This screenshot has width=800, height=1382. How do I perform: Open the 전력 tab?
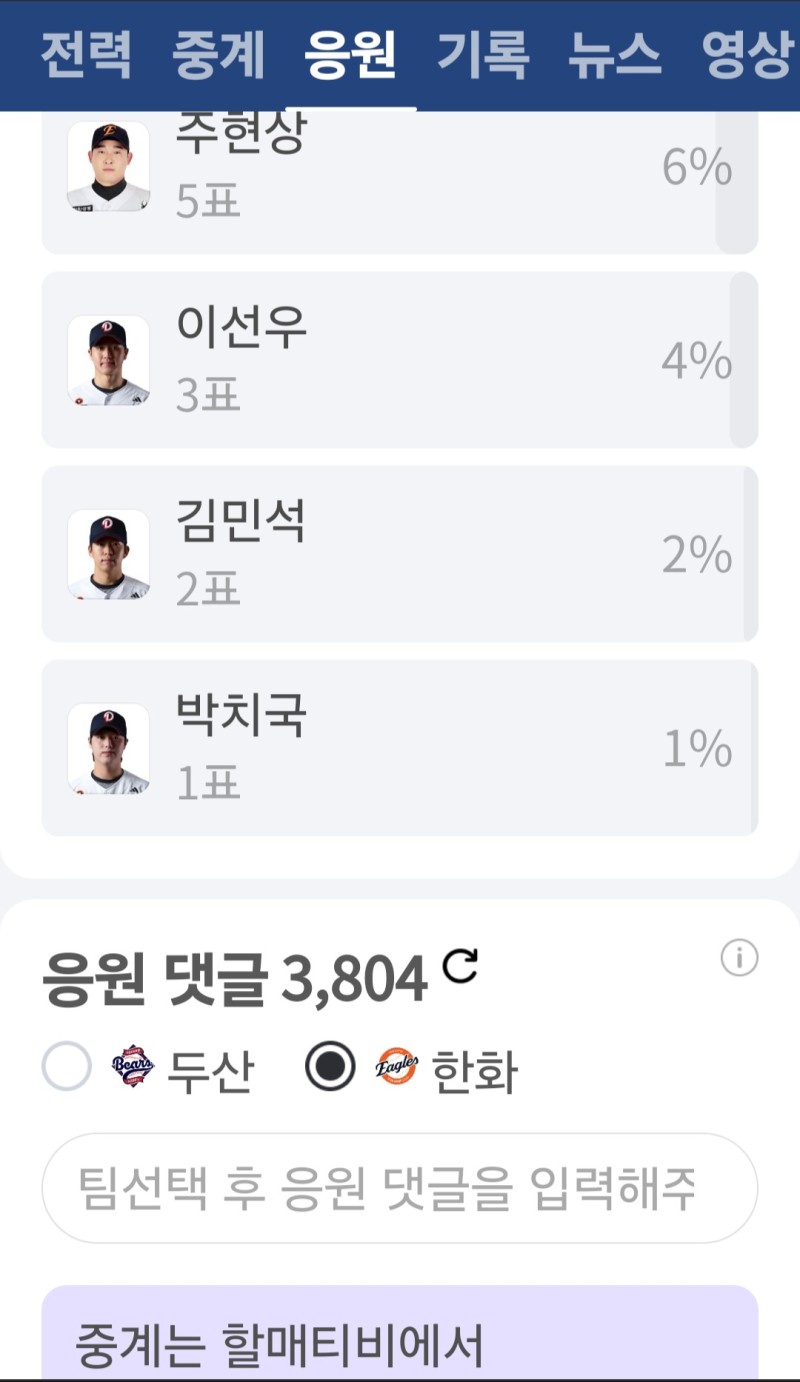pos(86,56)
